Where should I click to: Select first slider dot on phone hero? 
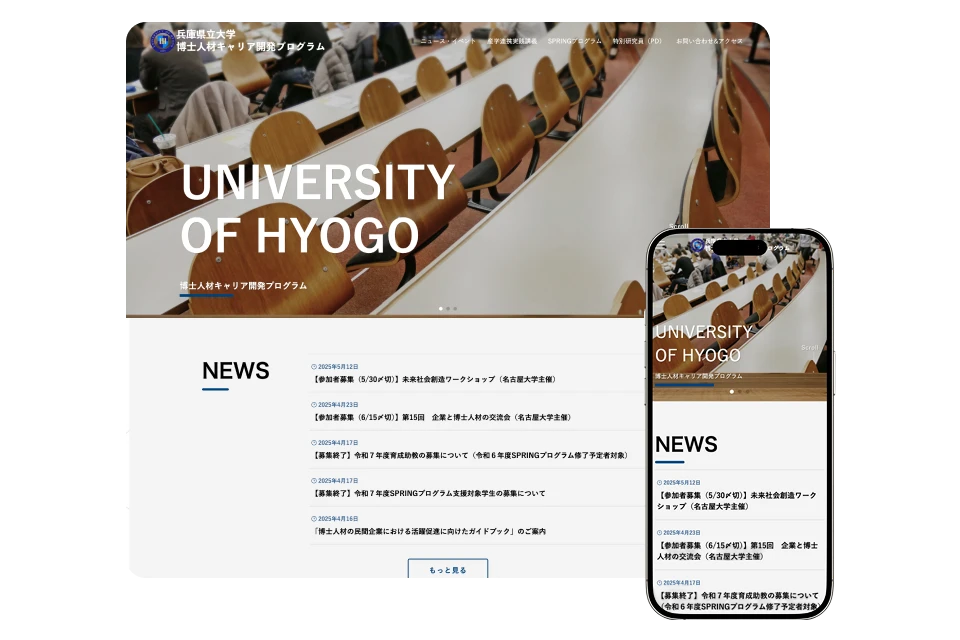[x=732, y=391]
